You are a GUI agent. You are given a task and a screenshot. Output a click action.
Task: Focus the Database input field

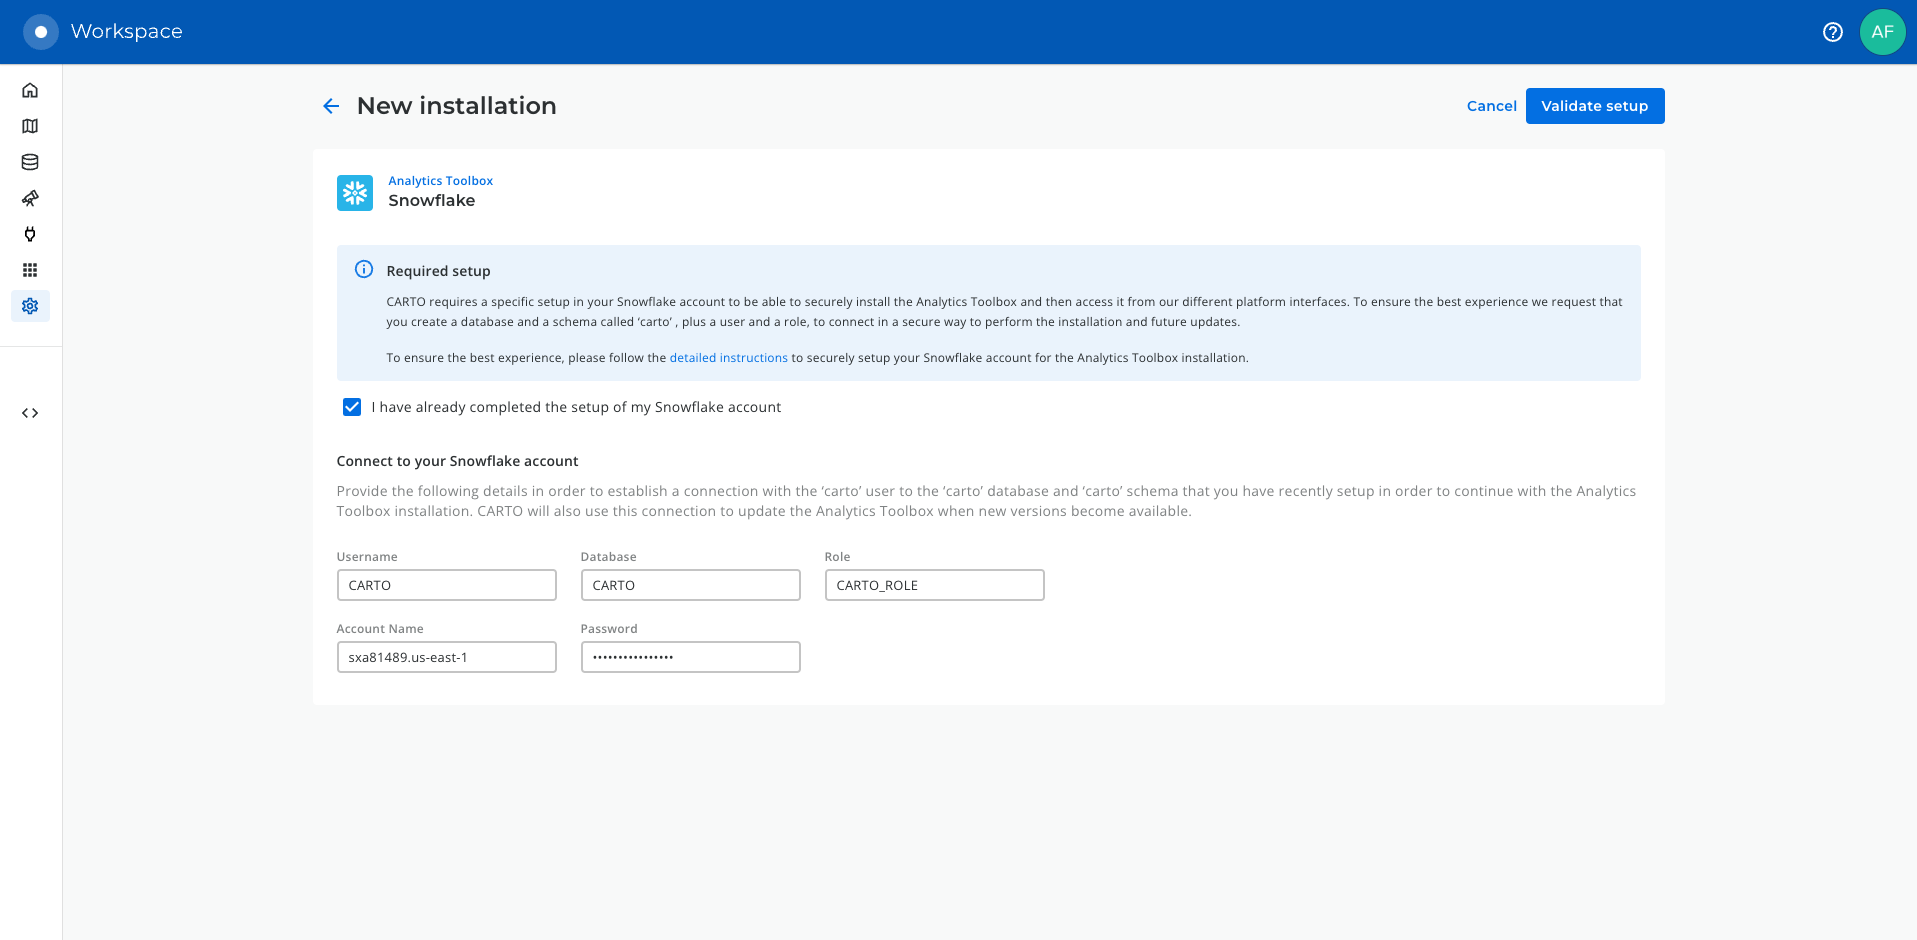point(690,585)
